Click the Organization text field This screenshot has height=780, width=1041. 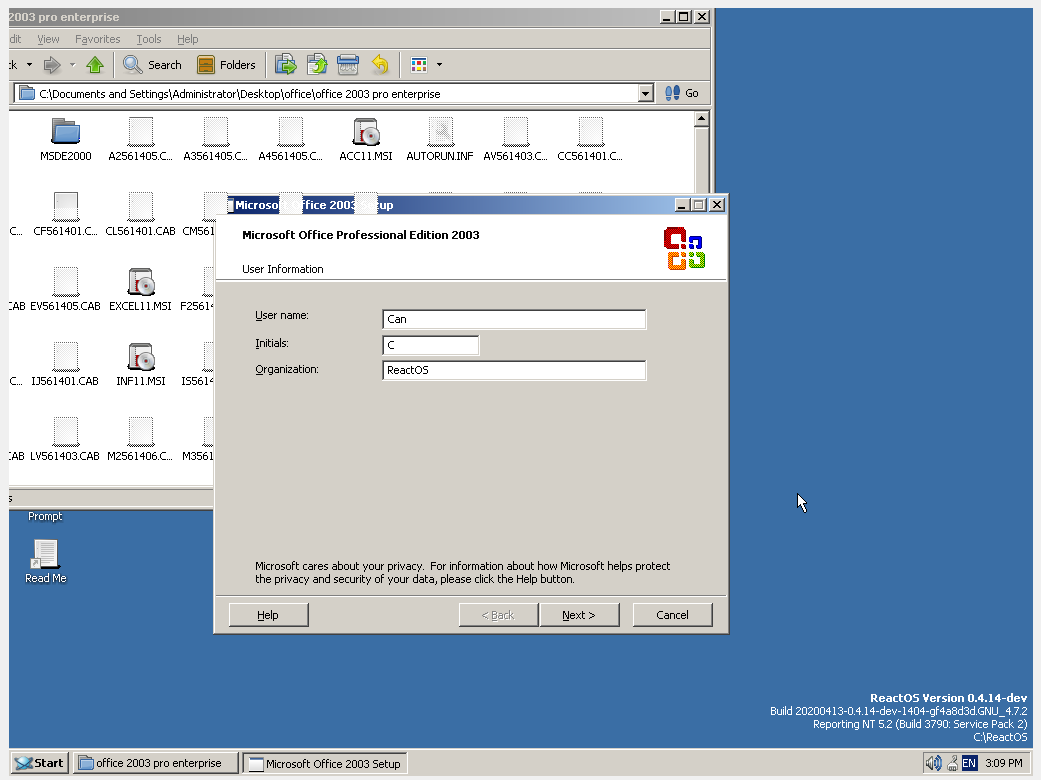(514, 370)
